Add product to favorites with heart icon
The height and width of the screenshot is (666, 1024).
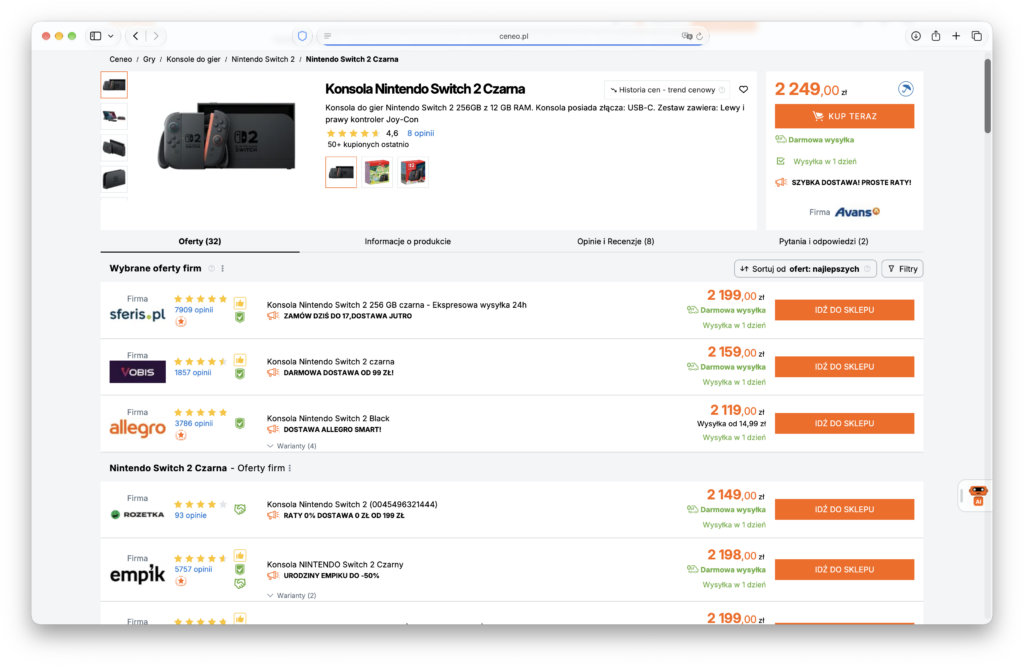(743, 90)
